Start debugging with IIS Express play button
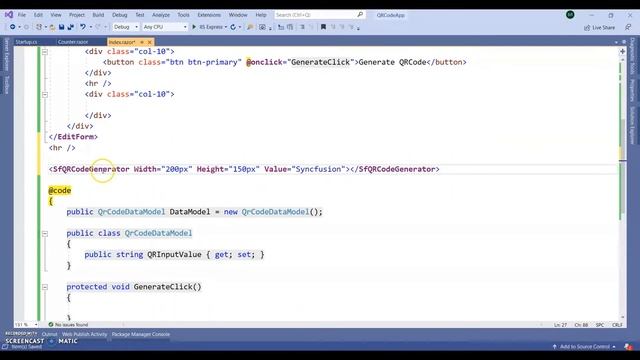The width and height of the screenshot is (640, 360). point(194,27)
